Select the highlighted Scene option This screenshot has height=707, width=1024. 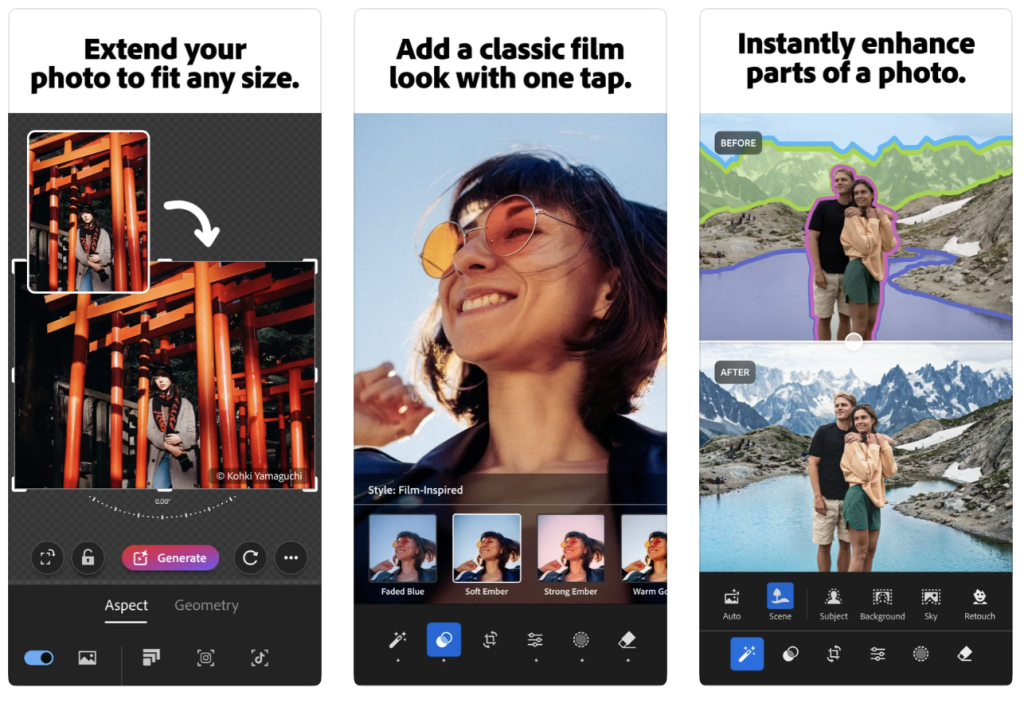[780, 603]
